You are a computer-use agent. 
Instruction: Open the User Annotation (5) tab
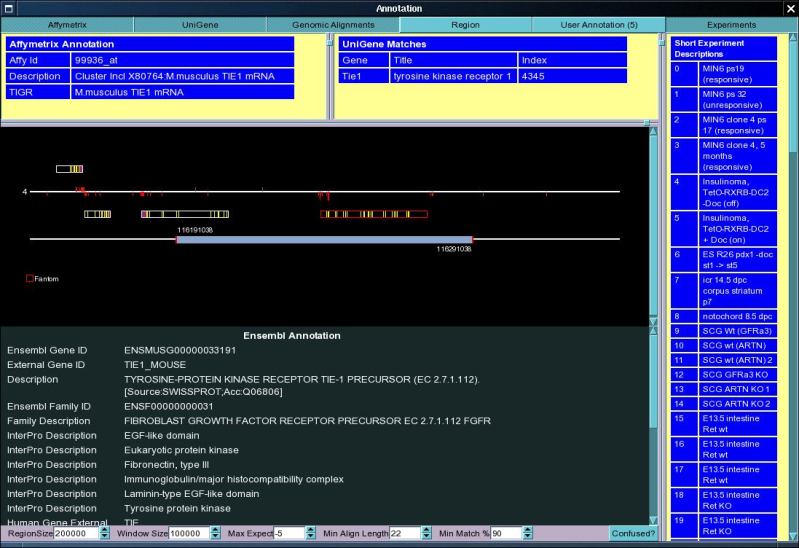(598, 24)
